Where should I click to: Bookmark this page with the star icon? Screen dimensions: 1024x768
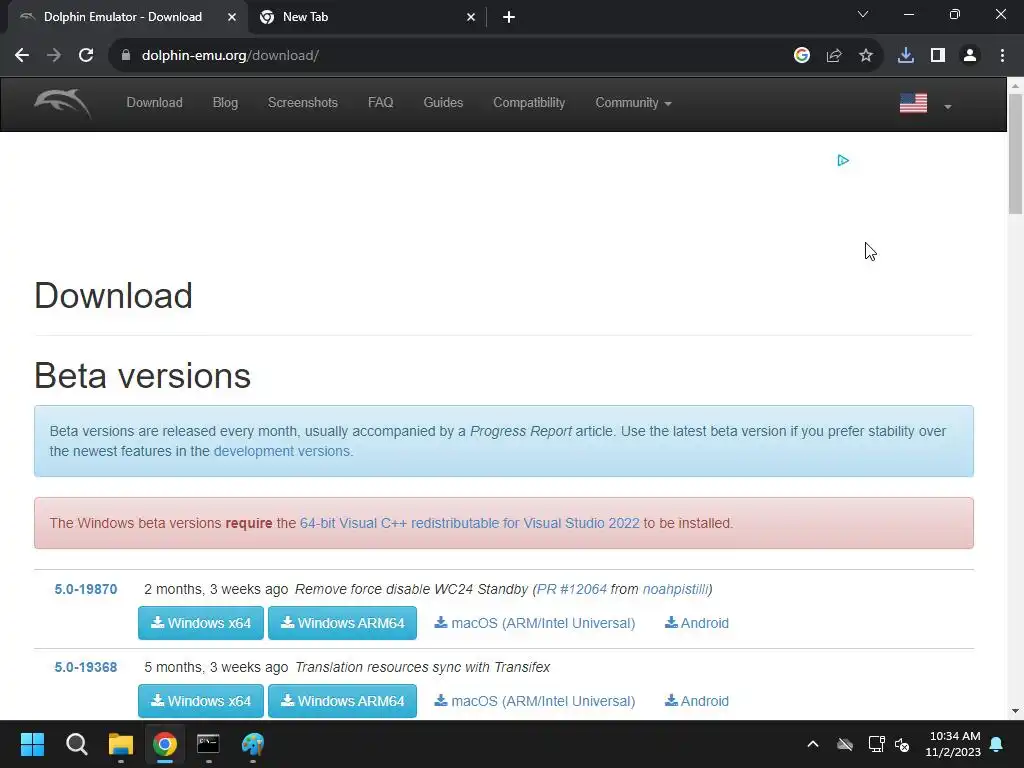[x=866, y=56]
